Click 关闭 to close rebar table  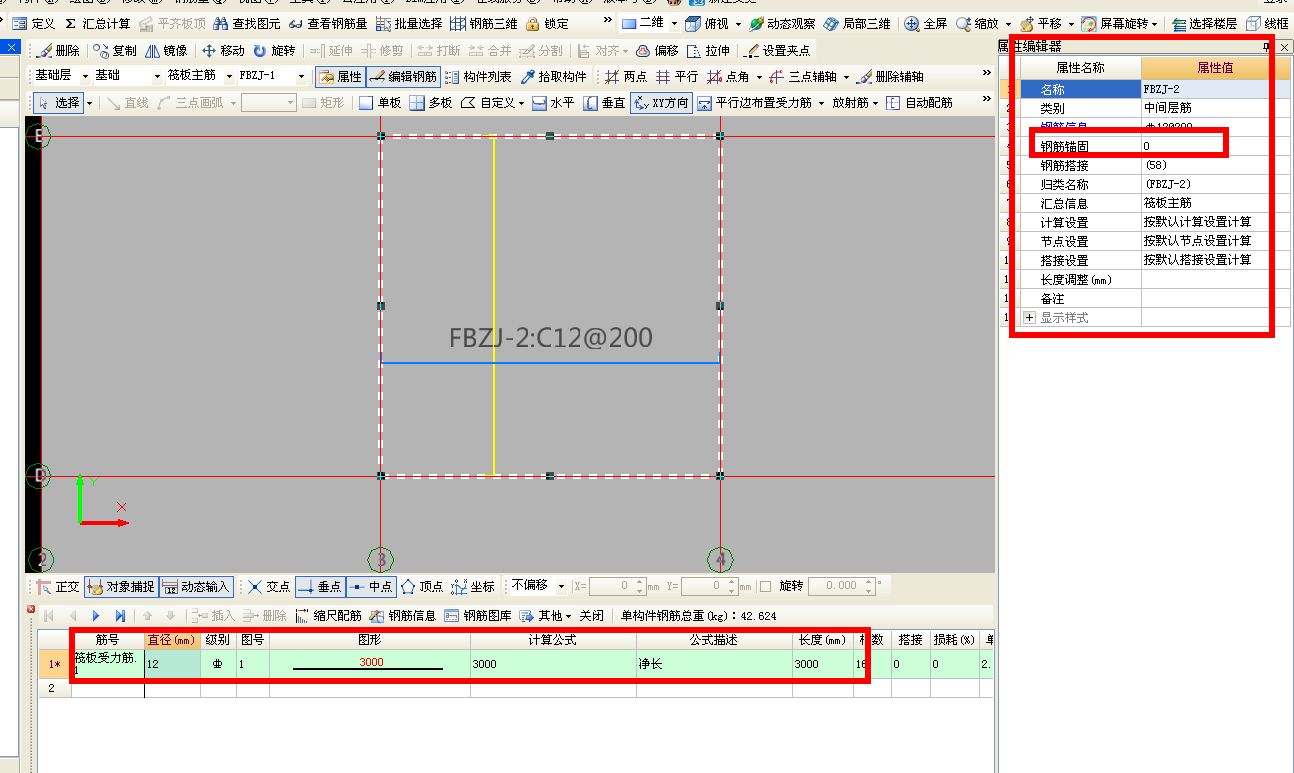point(592,616)
